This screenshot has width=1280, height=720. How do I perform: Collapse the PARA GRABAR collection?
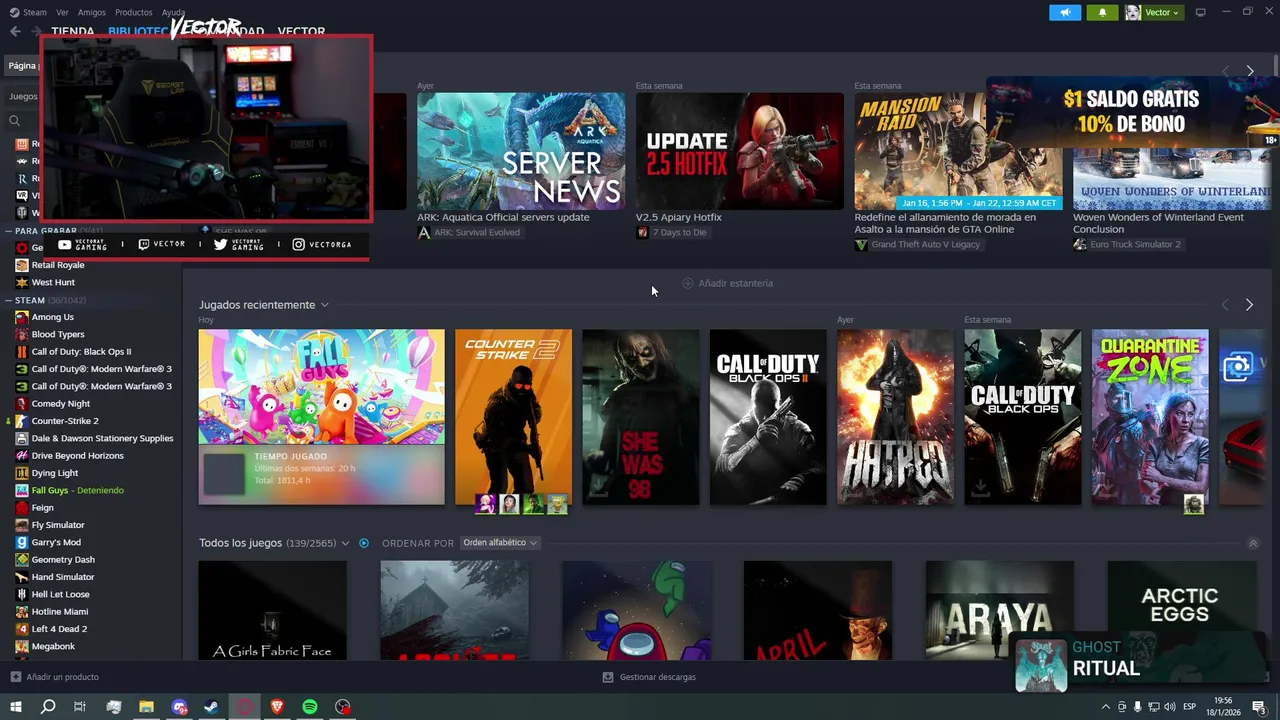coord(9,231)
